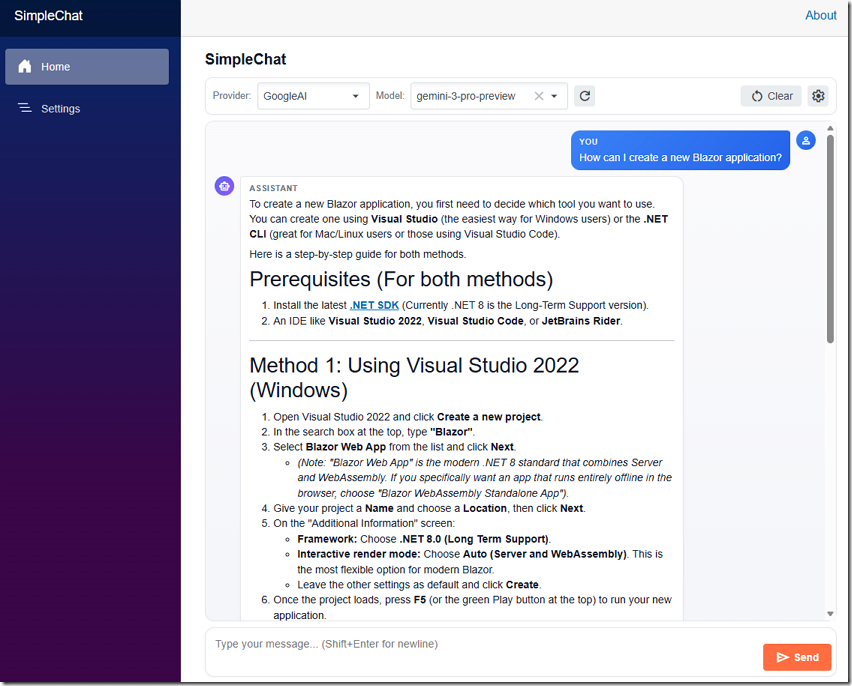Click the user avatar icon
Screen dimensions: 852x686
click(x=806, y=141)
